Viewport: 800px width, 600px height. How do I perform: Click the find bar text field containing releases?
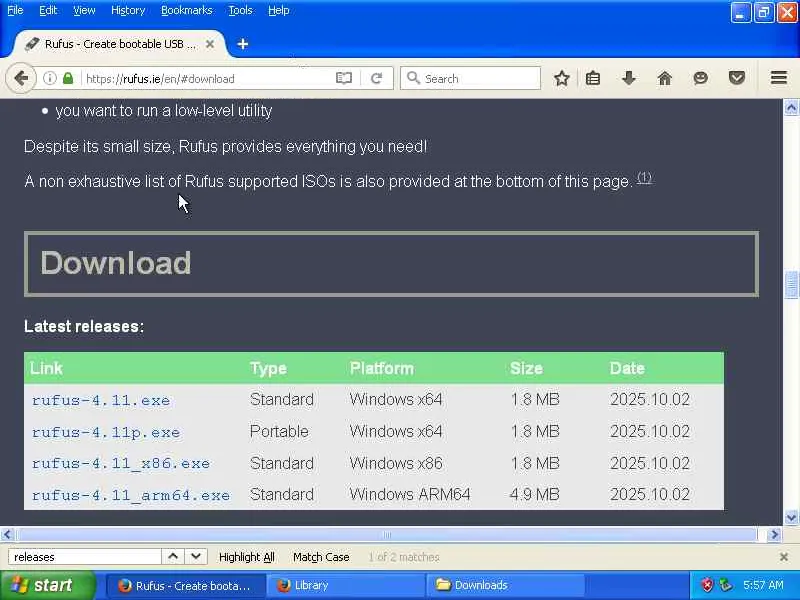pos(85,557)
